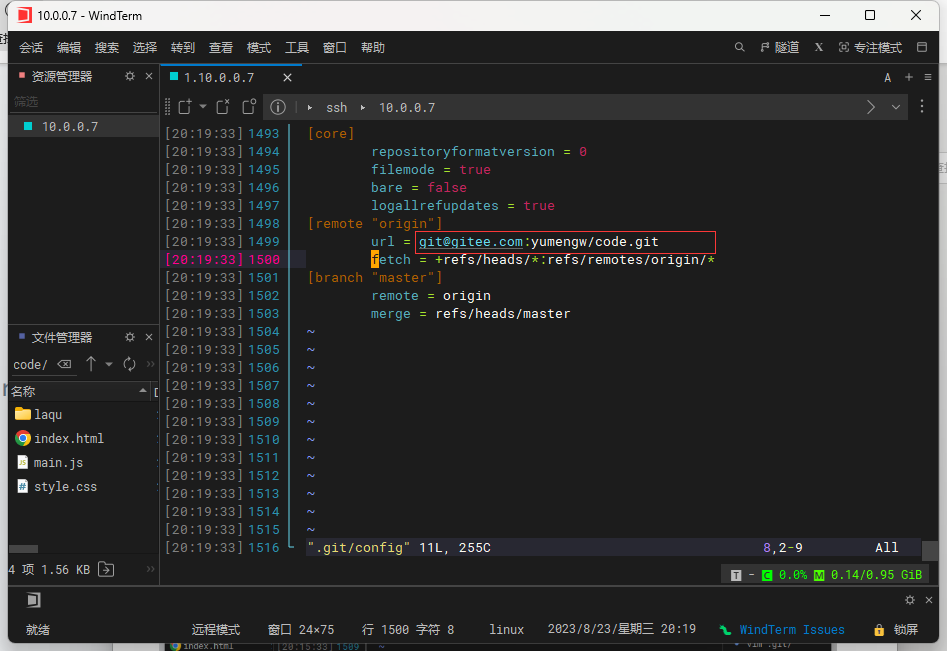Expand the arrow before ssh breadcrumb

310,107
